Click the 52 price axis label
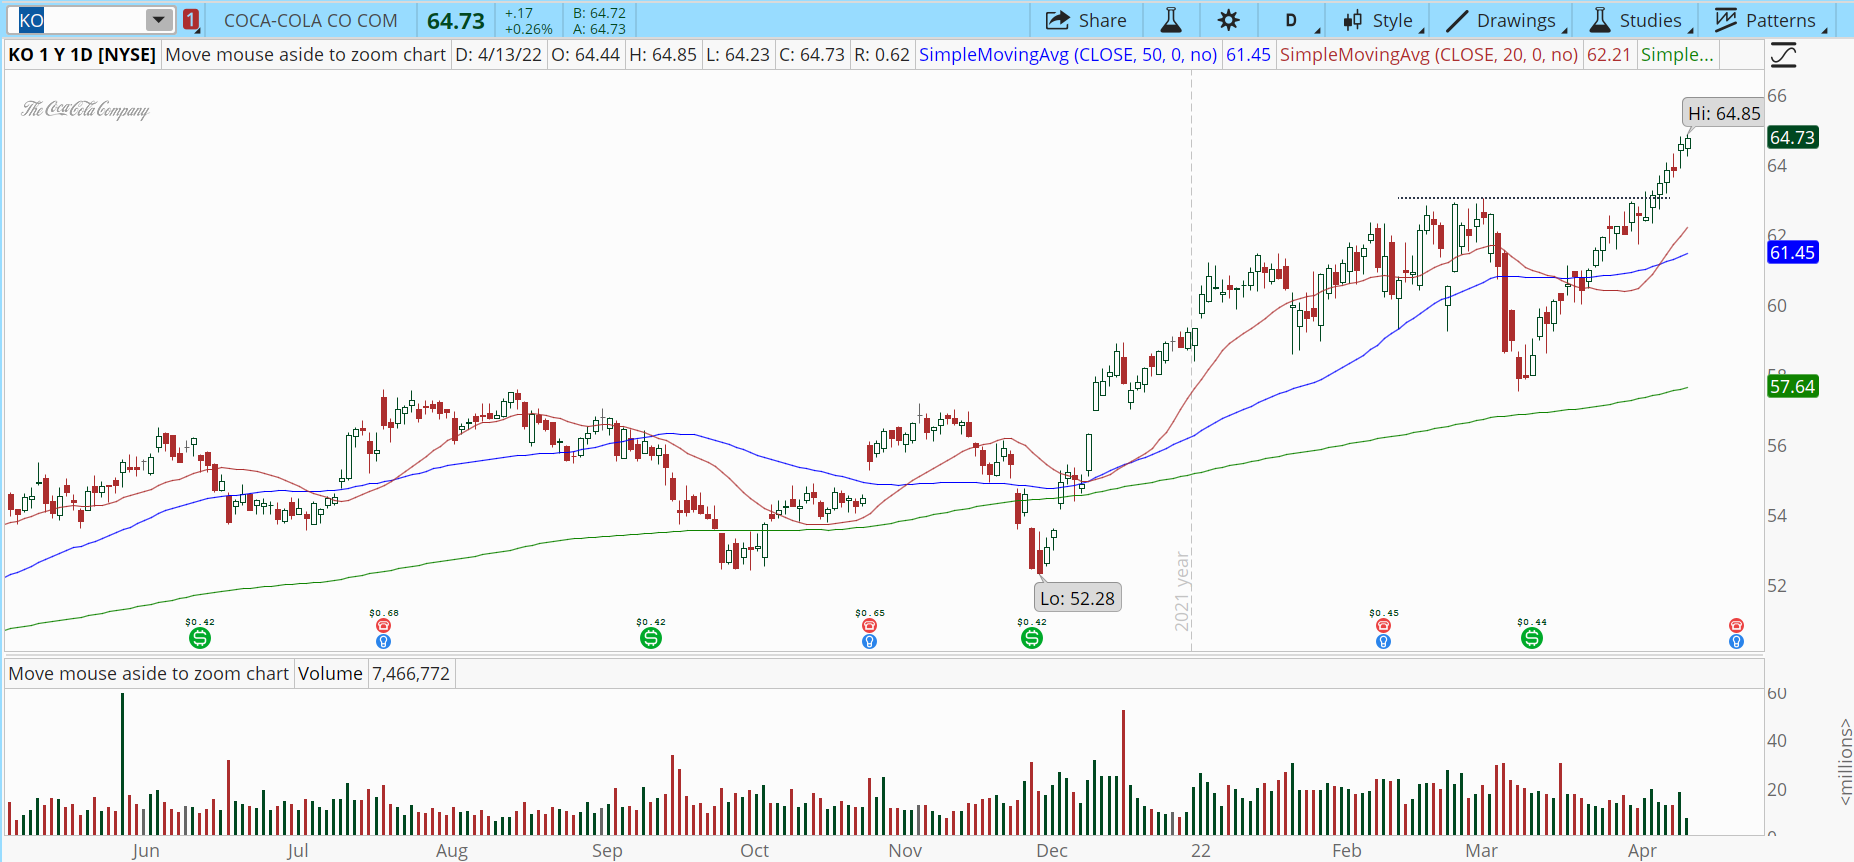 pos(1777,586)
